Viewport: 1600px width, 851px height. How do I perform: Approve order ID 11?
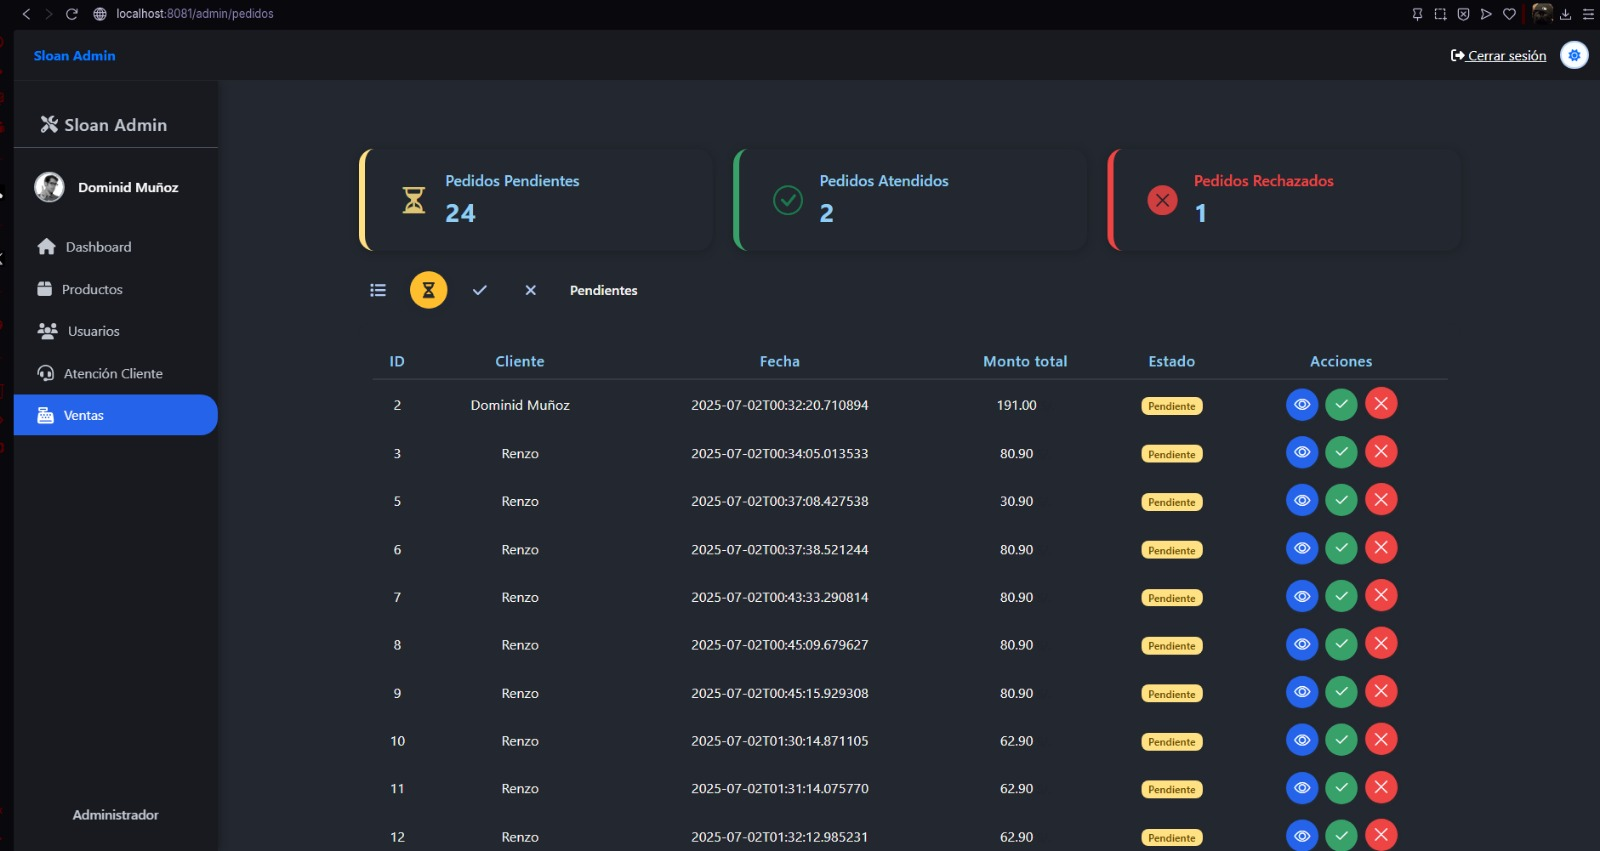pyautogui.click(x=1341, y=789)
